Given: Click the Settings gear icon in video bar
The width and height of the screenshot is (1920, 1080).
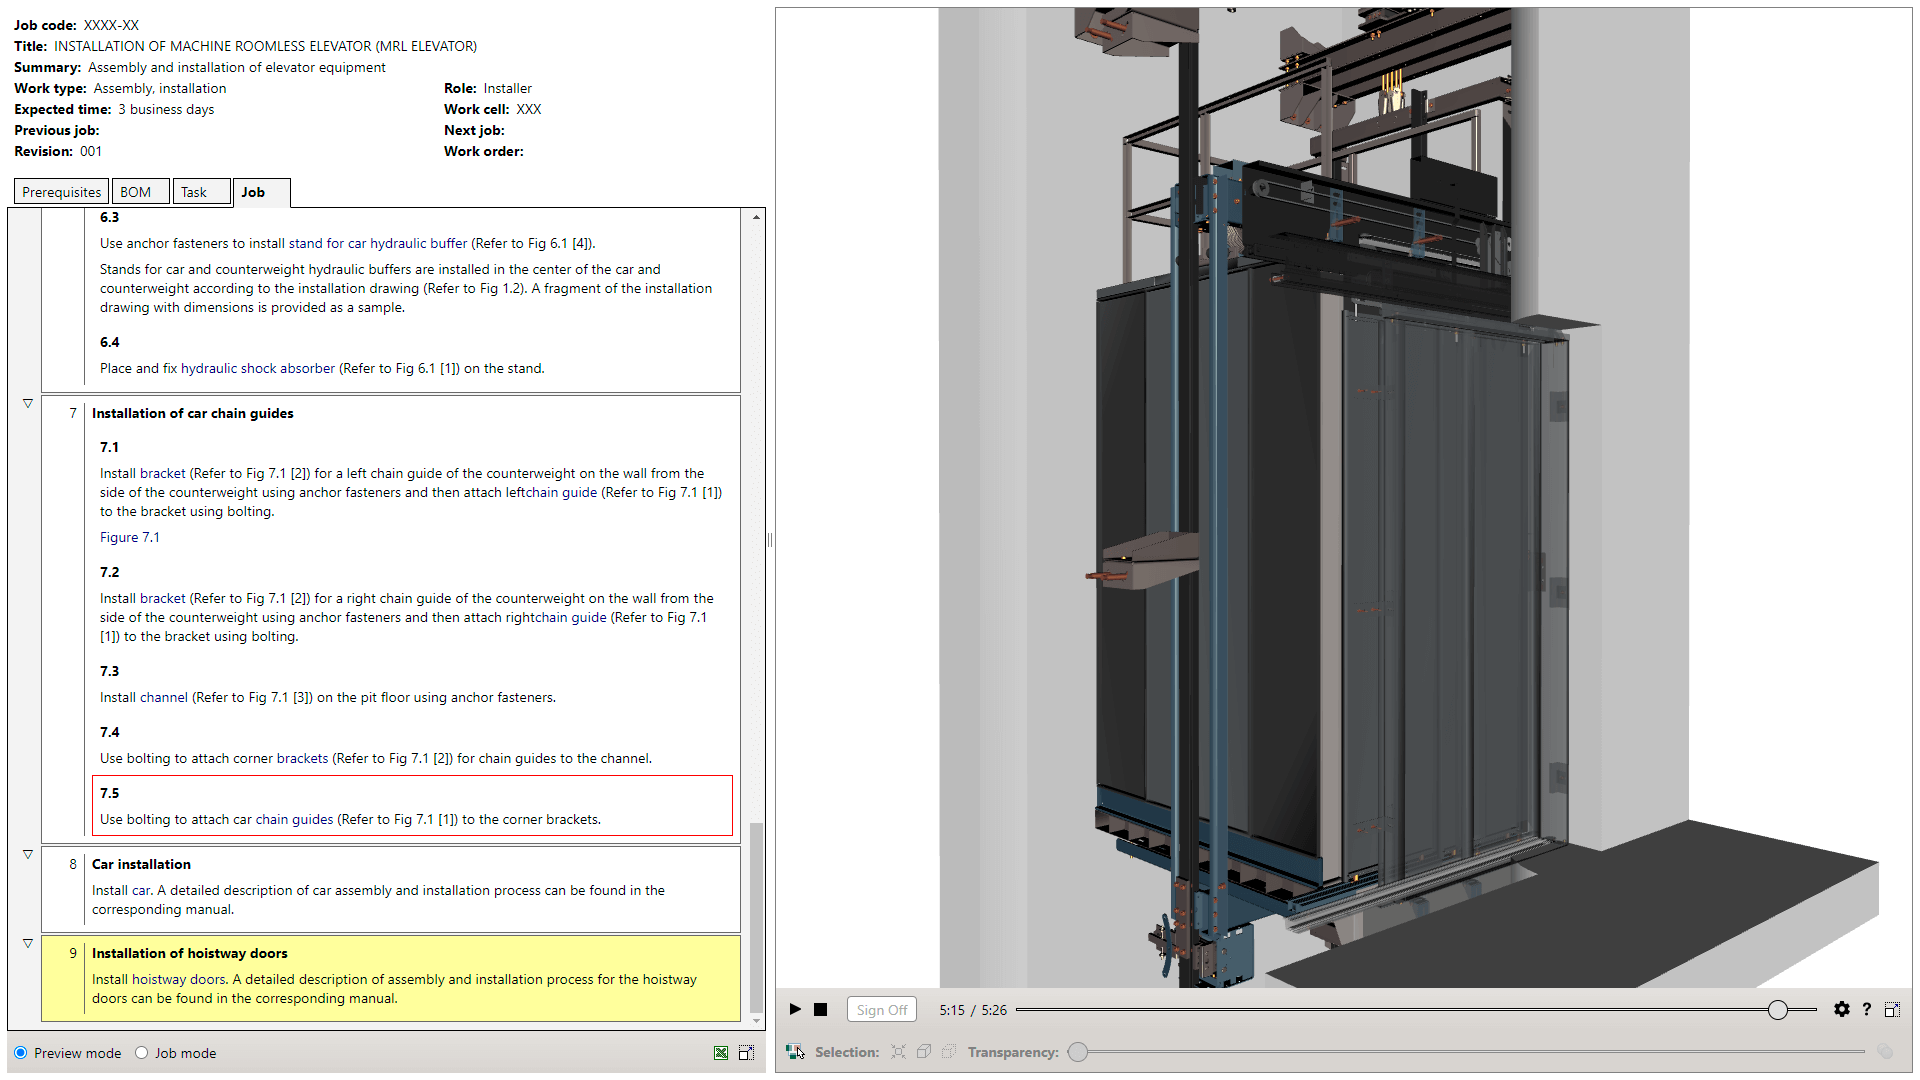Looking at the screenshot, I should pyautogui.click(x=1837, y=1009).
